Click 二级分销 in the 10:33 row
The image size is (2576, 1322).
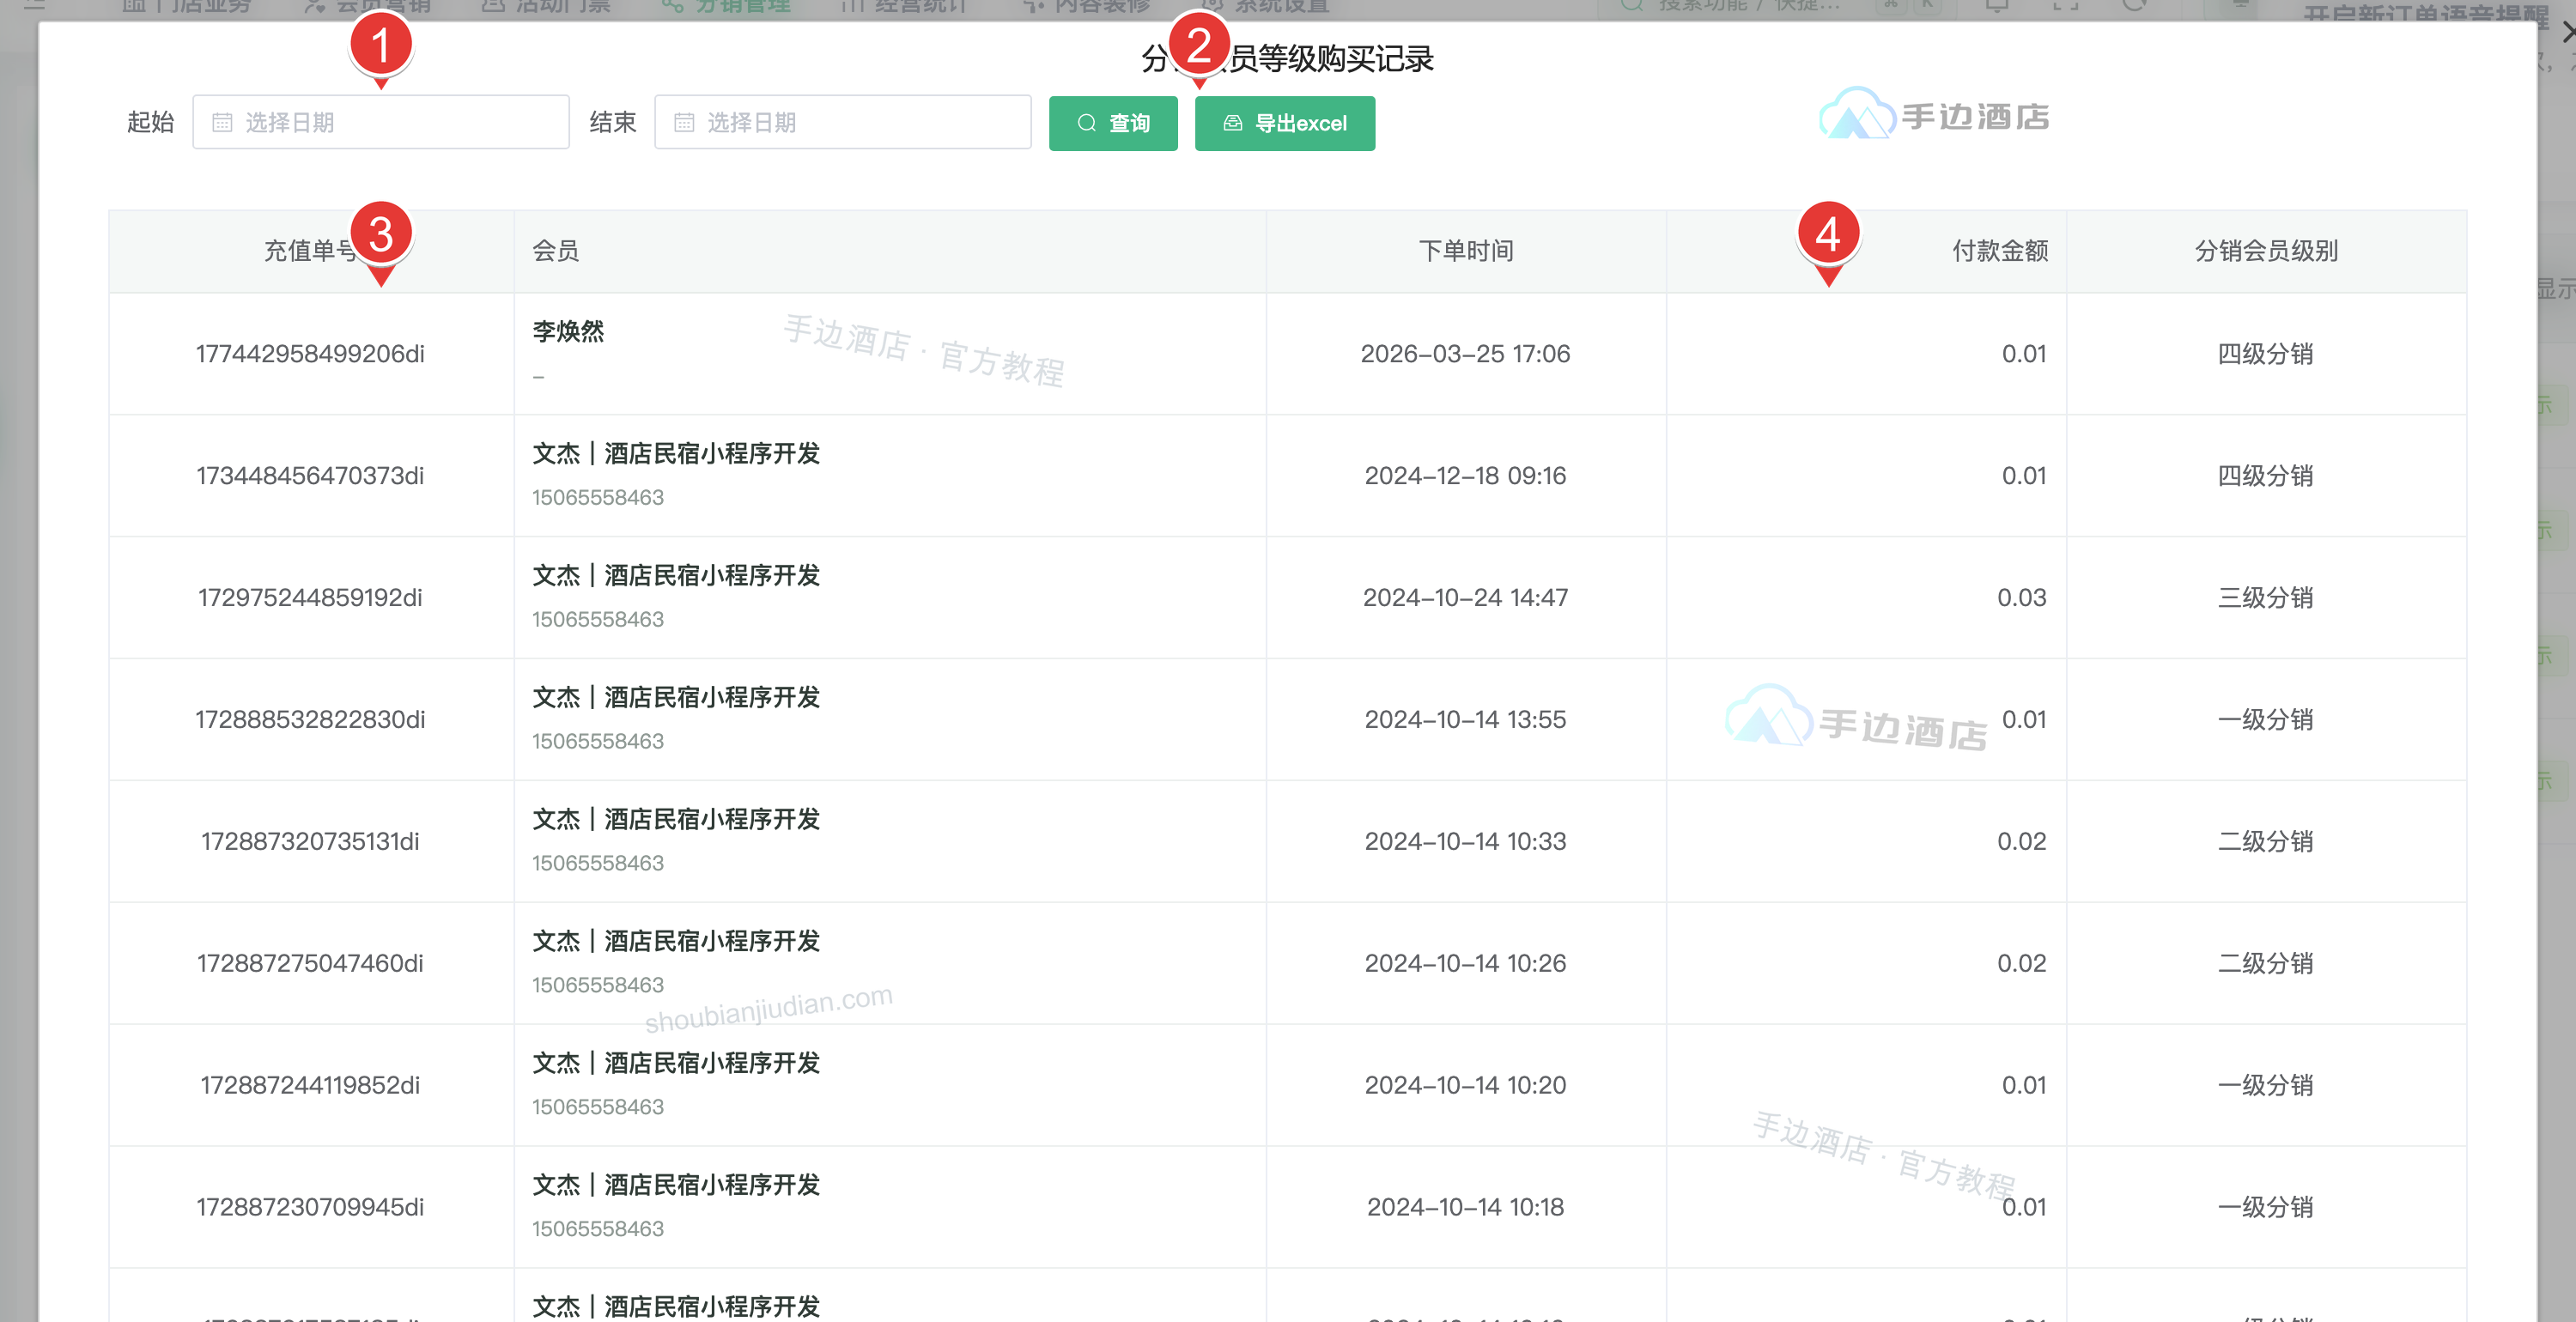(x=2266, y=842)
